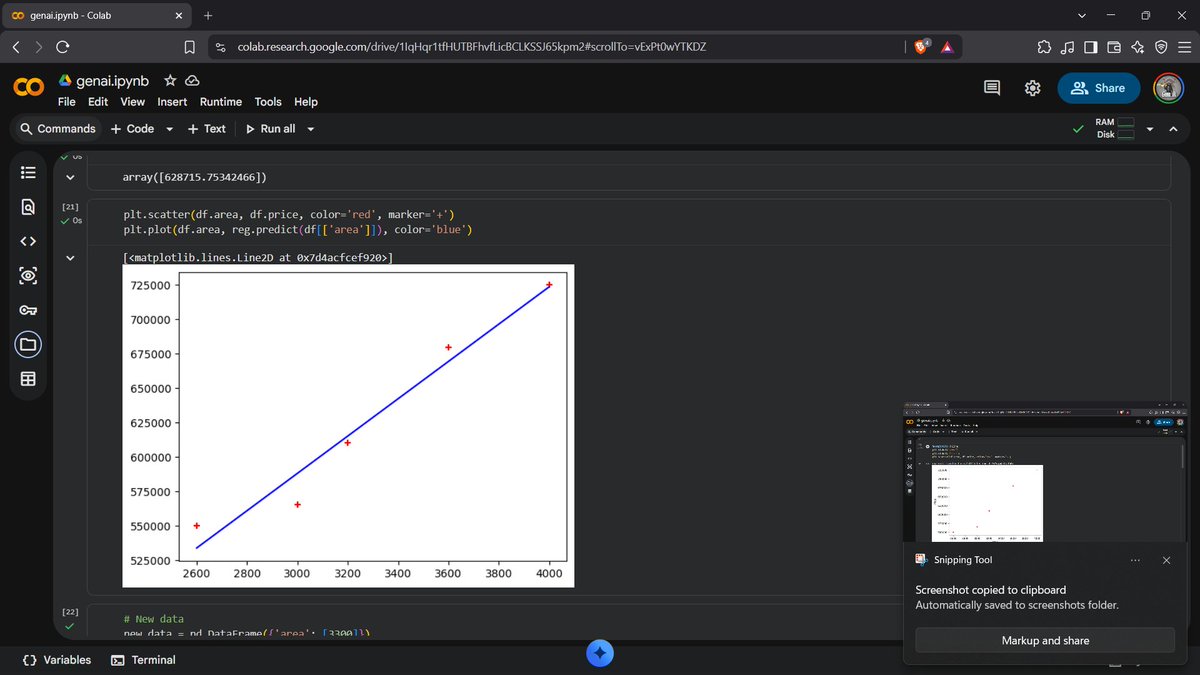The image size is (1200, 675).
Task: Click the Colab CO logo
Action: tap(28, 88)
